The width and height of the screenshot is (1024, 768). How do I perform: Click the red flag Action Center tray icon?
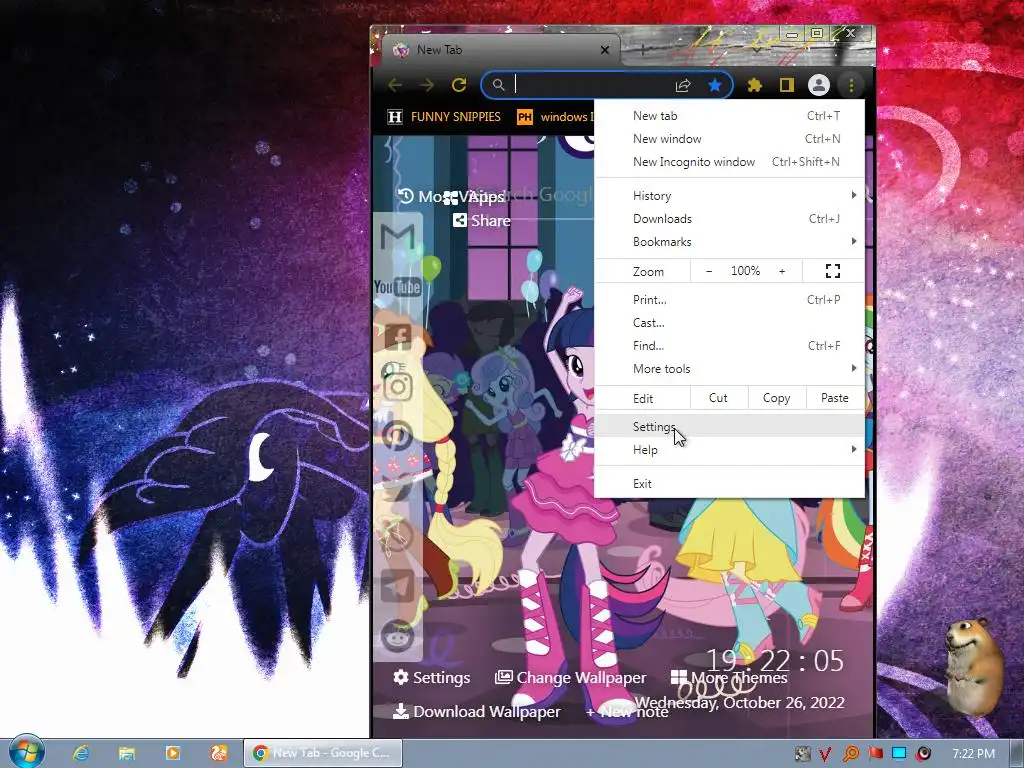point(875,754)
